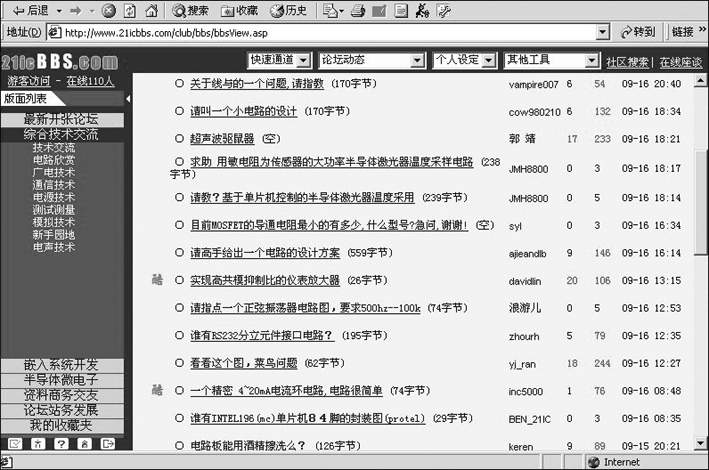Select 综合技术交流 category in sidebar

click(x=62, y=135)
